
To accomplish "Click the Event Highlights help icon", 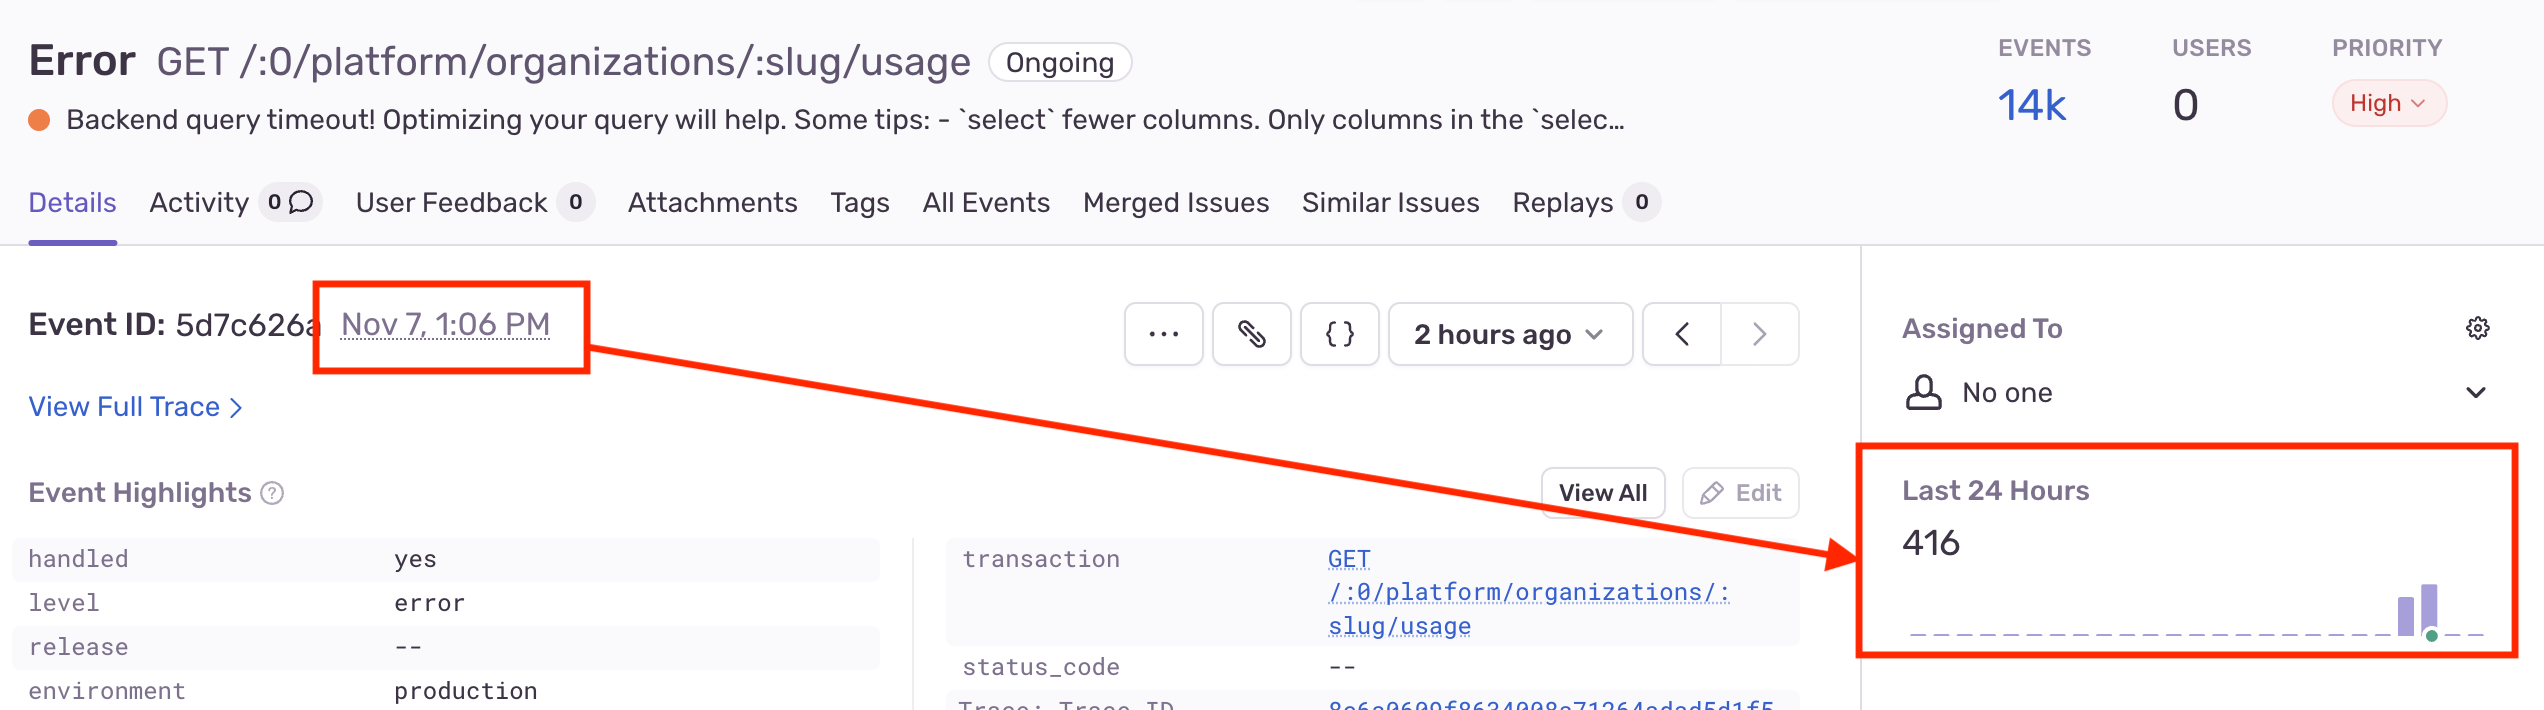I will pos(272,493).
